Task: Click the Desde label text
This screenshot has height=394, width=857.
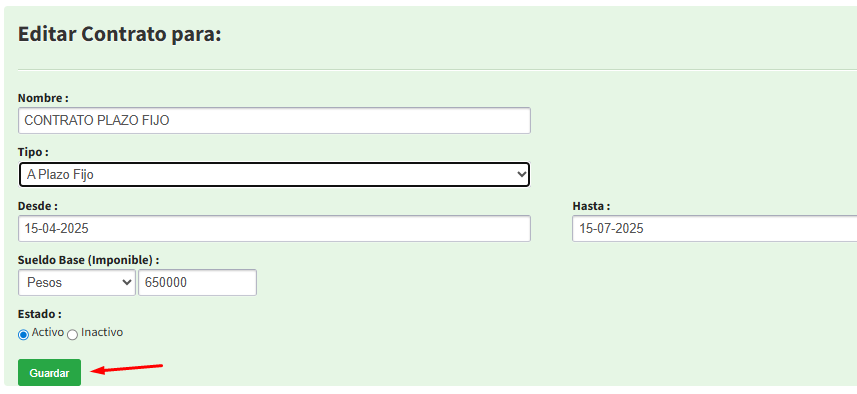Action: click(x=38, y=206)
